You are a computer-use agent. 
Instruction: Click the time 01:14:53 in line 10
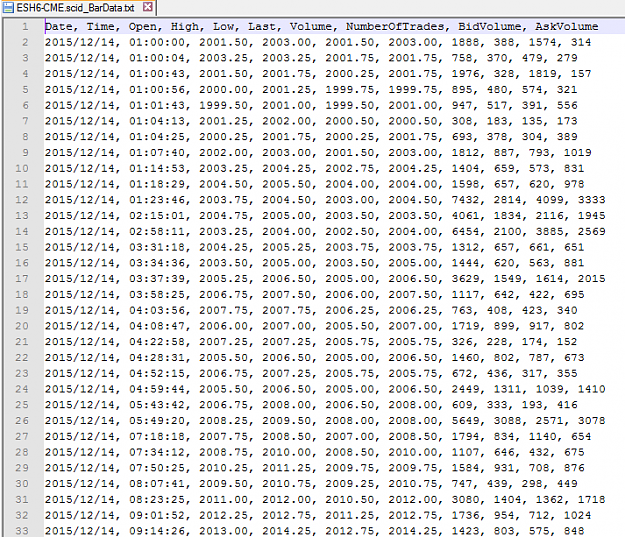click(157, 168)
